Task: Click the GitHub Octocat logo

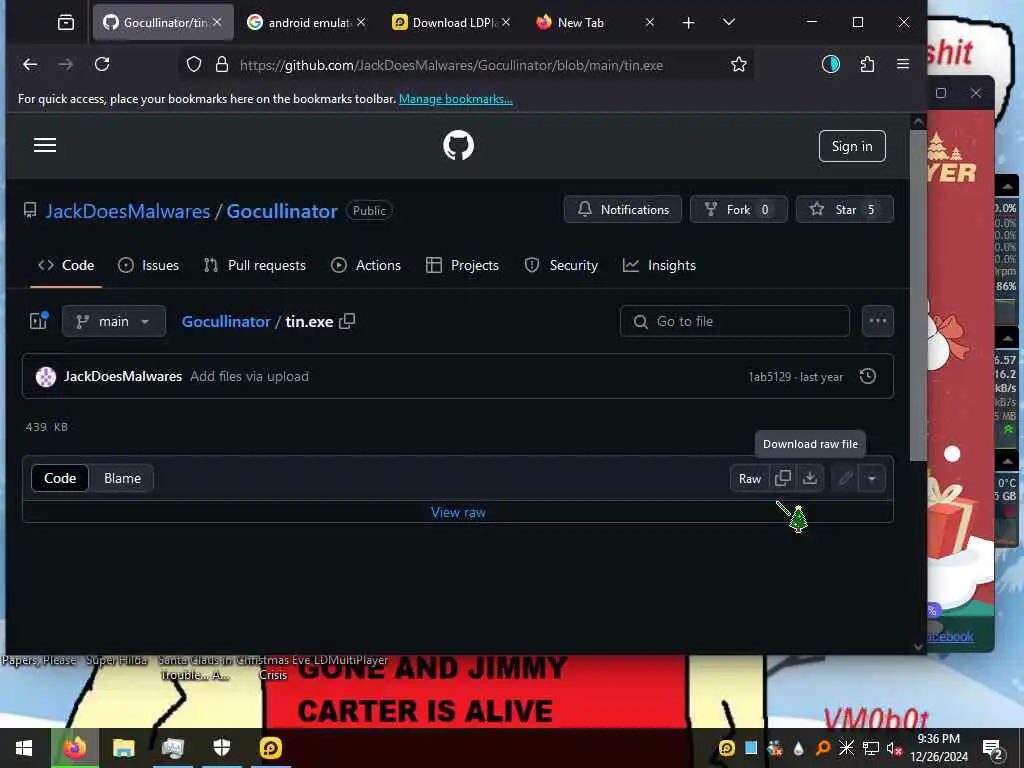Action: click(458, 145)
